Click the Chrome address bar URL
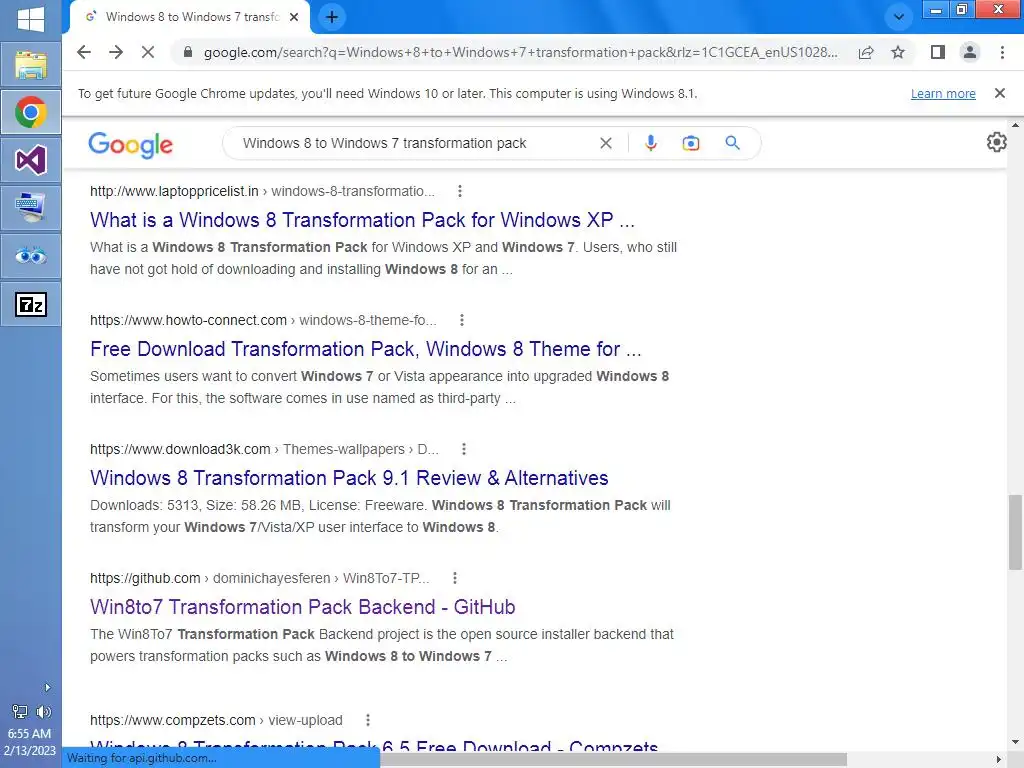This screenshot has height=768, width=1024. 520,52
